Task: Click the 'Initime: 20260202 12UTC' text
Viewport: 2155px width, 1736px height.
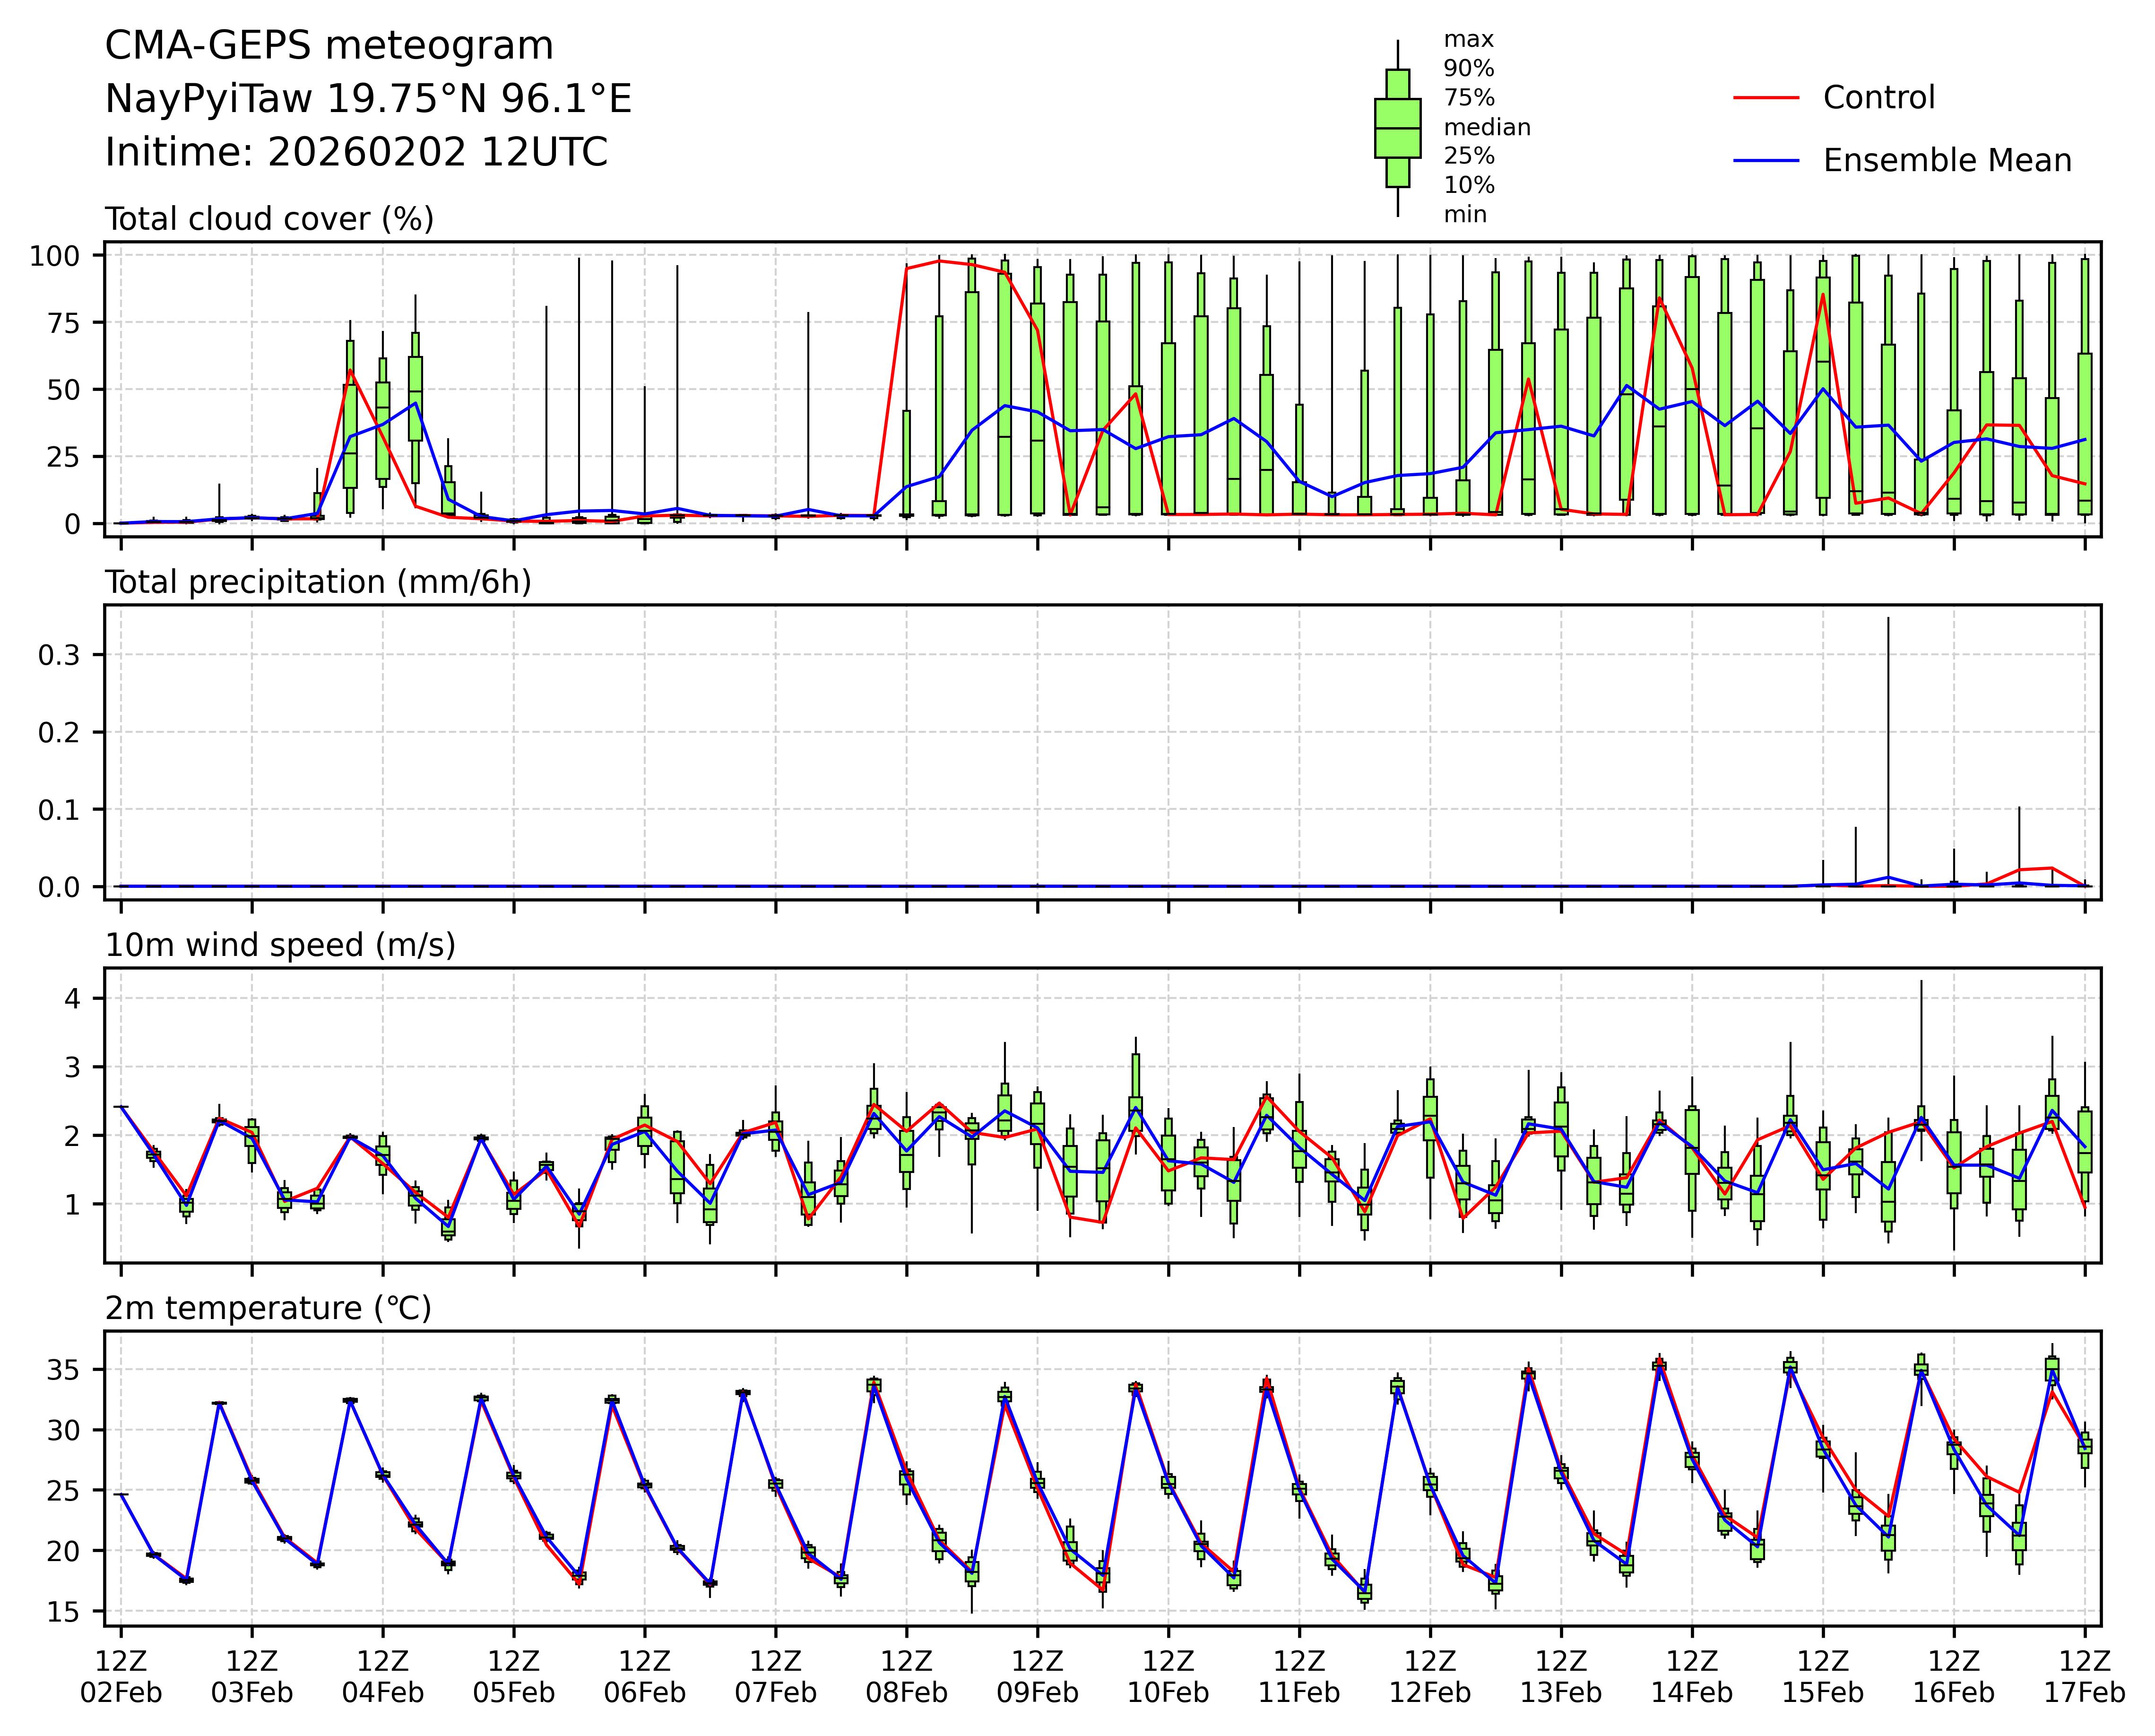Action: pos(356,153)
